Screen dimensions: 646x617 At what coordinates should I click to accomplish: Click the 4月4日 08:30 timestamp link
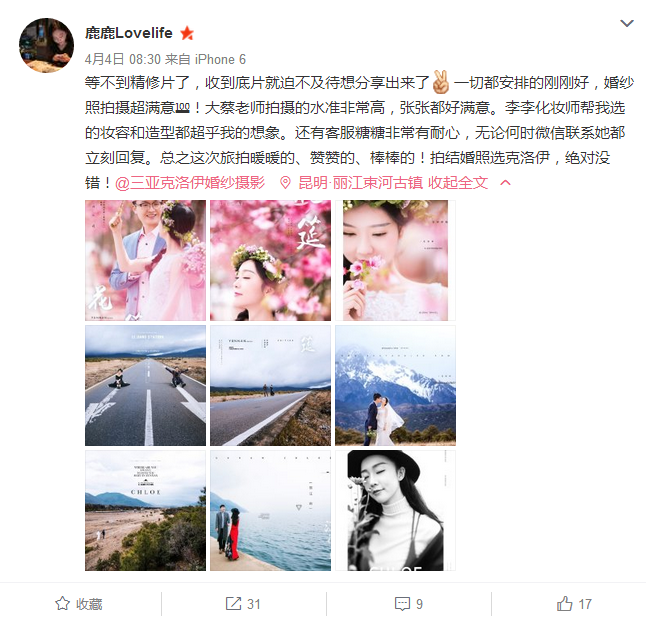pos(123,59)
